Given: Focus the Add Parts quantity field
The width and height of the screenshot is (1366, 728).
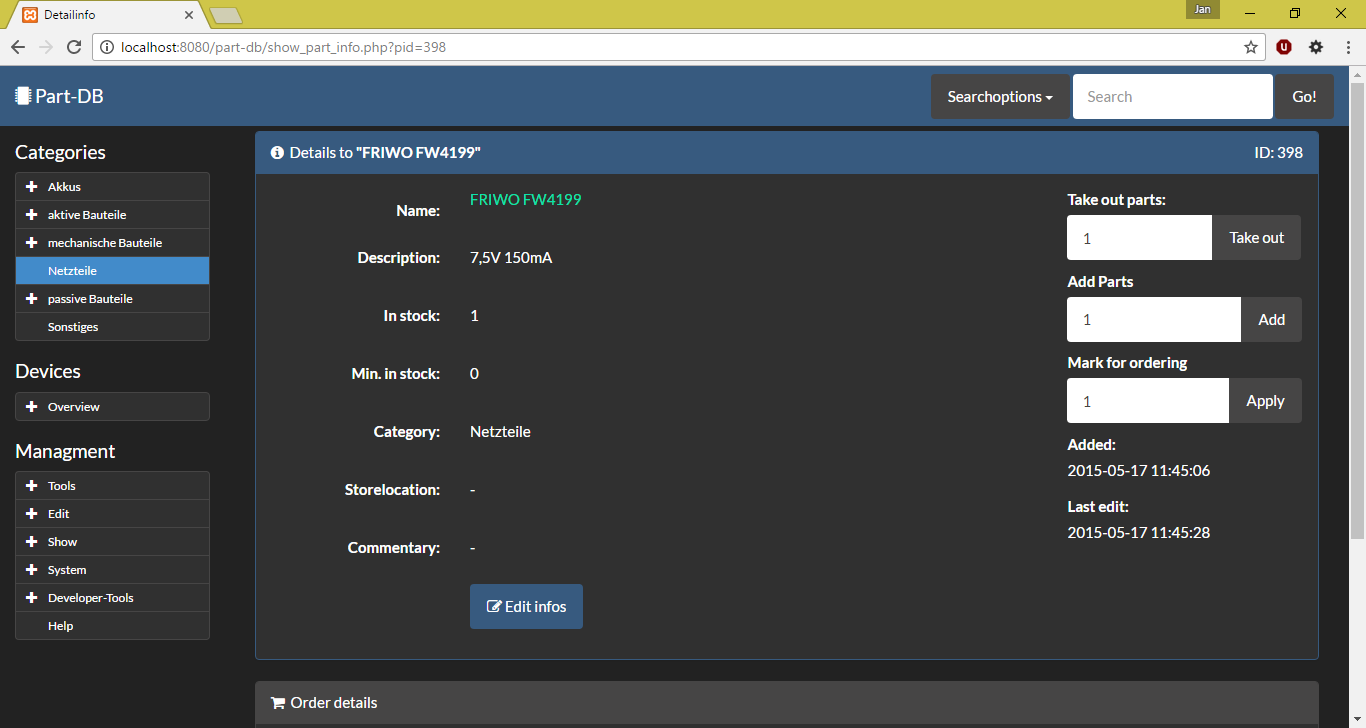Looking at the screenshot, I should pos(1154,320).
